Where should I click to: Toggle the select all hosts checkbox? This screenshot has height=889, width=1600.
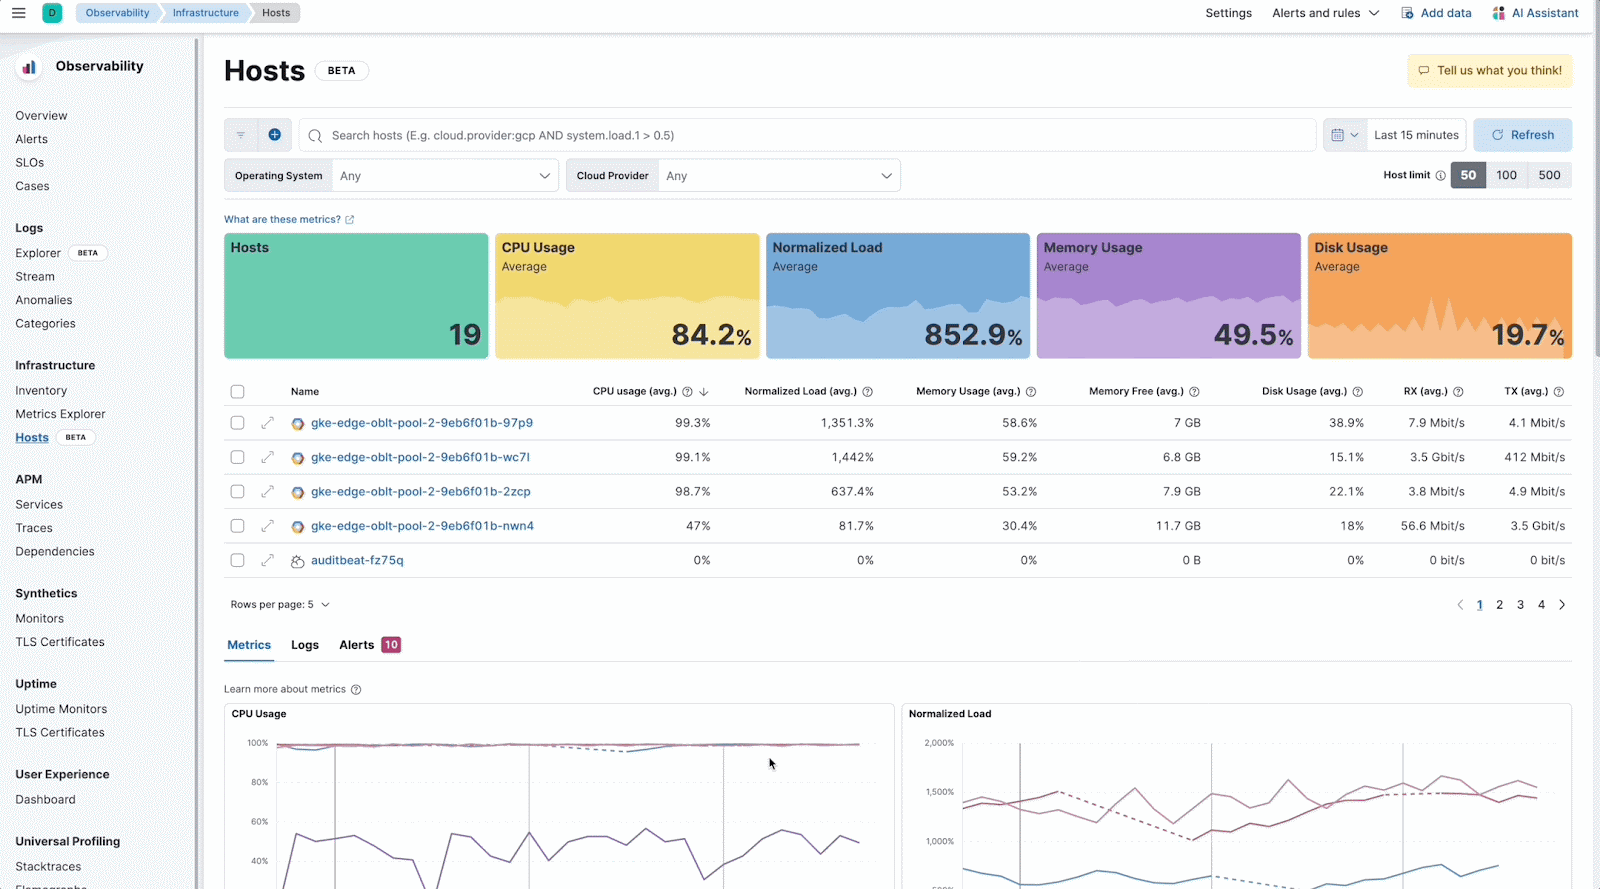click(237, 392)
